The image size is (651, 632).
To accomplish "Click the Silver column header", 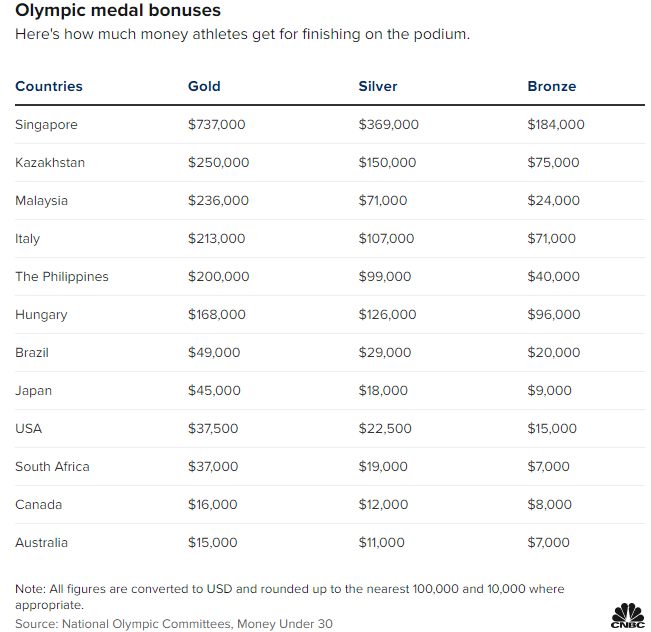I will point(378,86).
